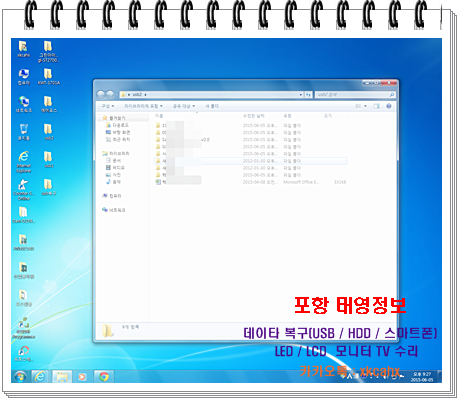Viewport: 459px width, 400px height.
Task: Click the 331KB size cell
Action: click(340, 182)
